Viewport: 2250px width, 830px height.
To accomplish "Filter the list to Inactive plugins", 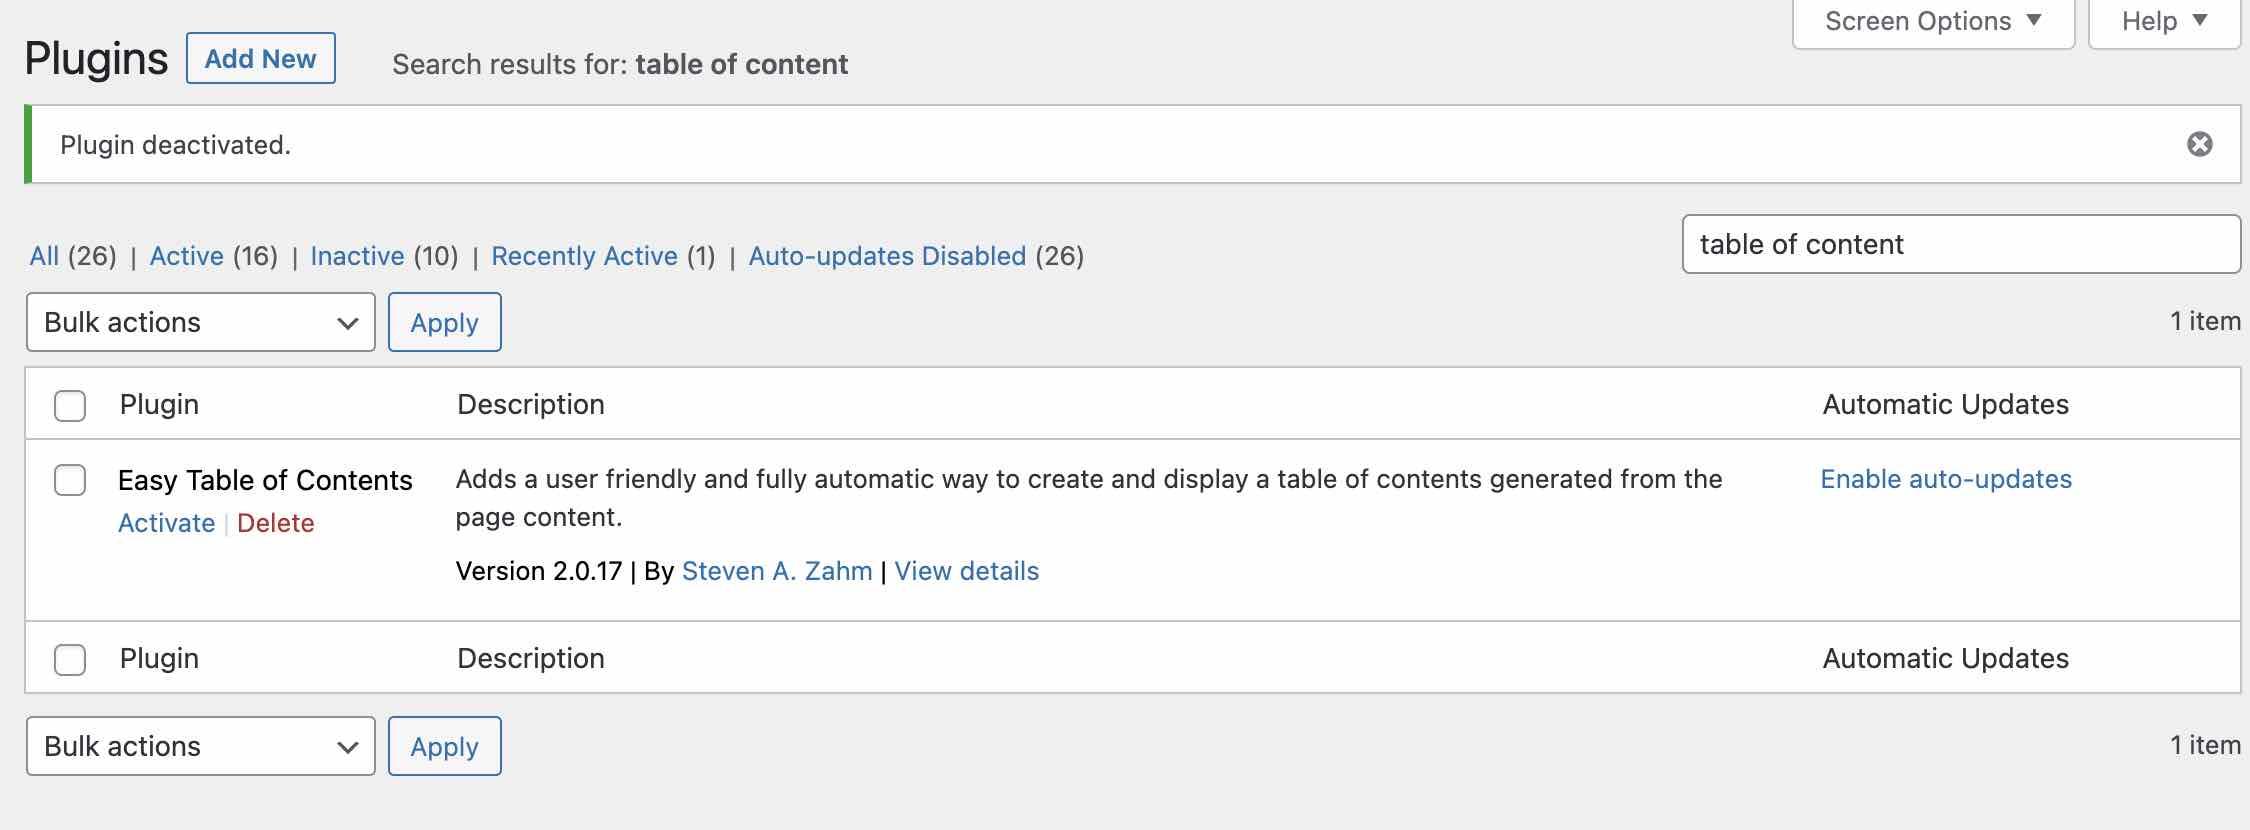I will coord(357,256).
